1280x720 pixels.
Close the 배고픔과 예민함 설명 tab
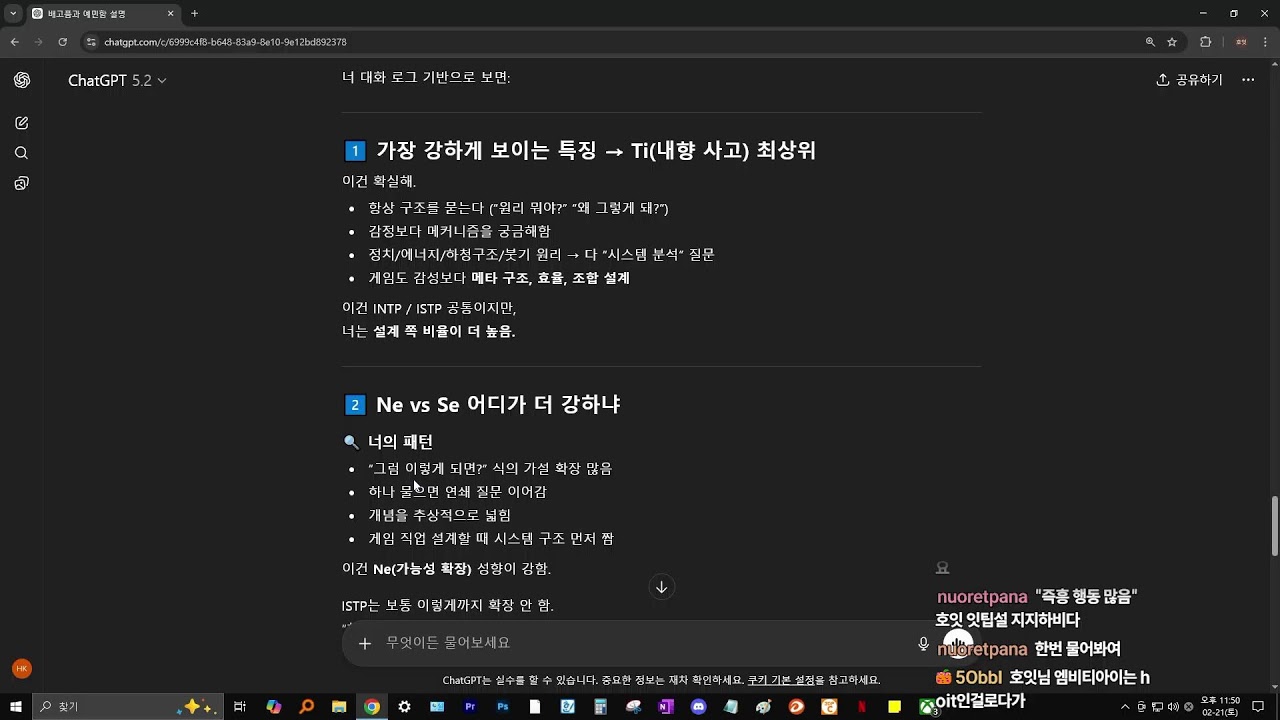pos(170,14)
